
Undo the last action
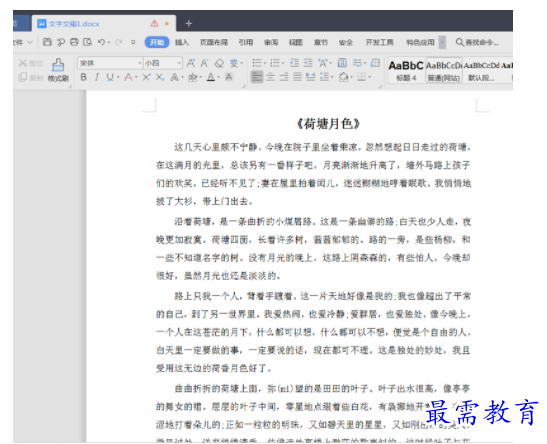101,42
